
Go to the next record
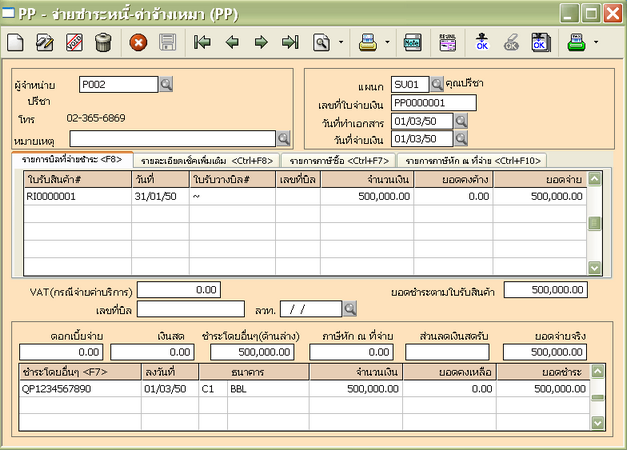[260, 43]
